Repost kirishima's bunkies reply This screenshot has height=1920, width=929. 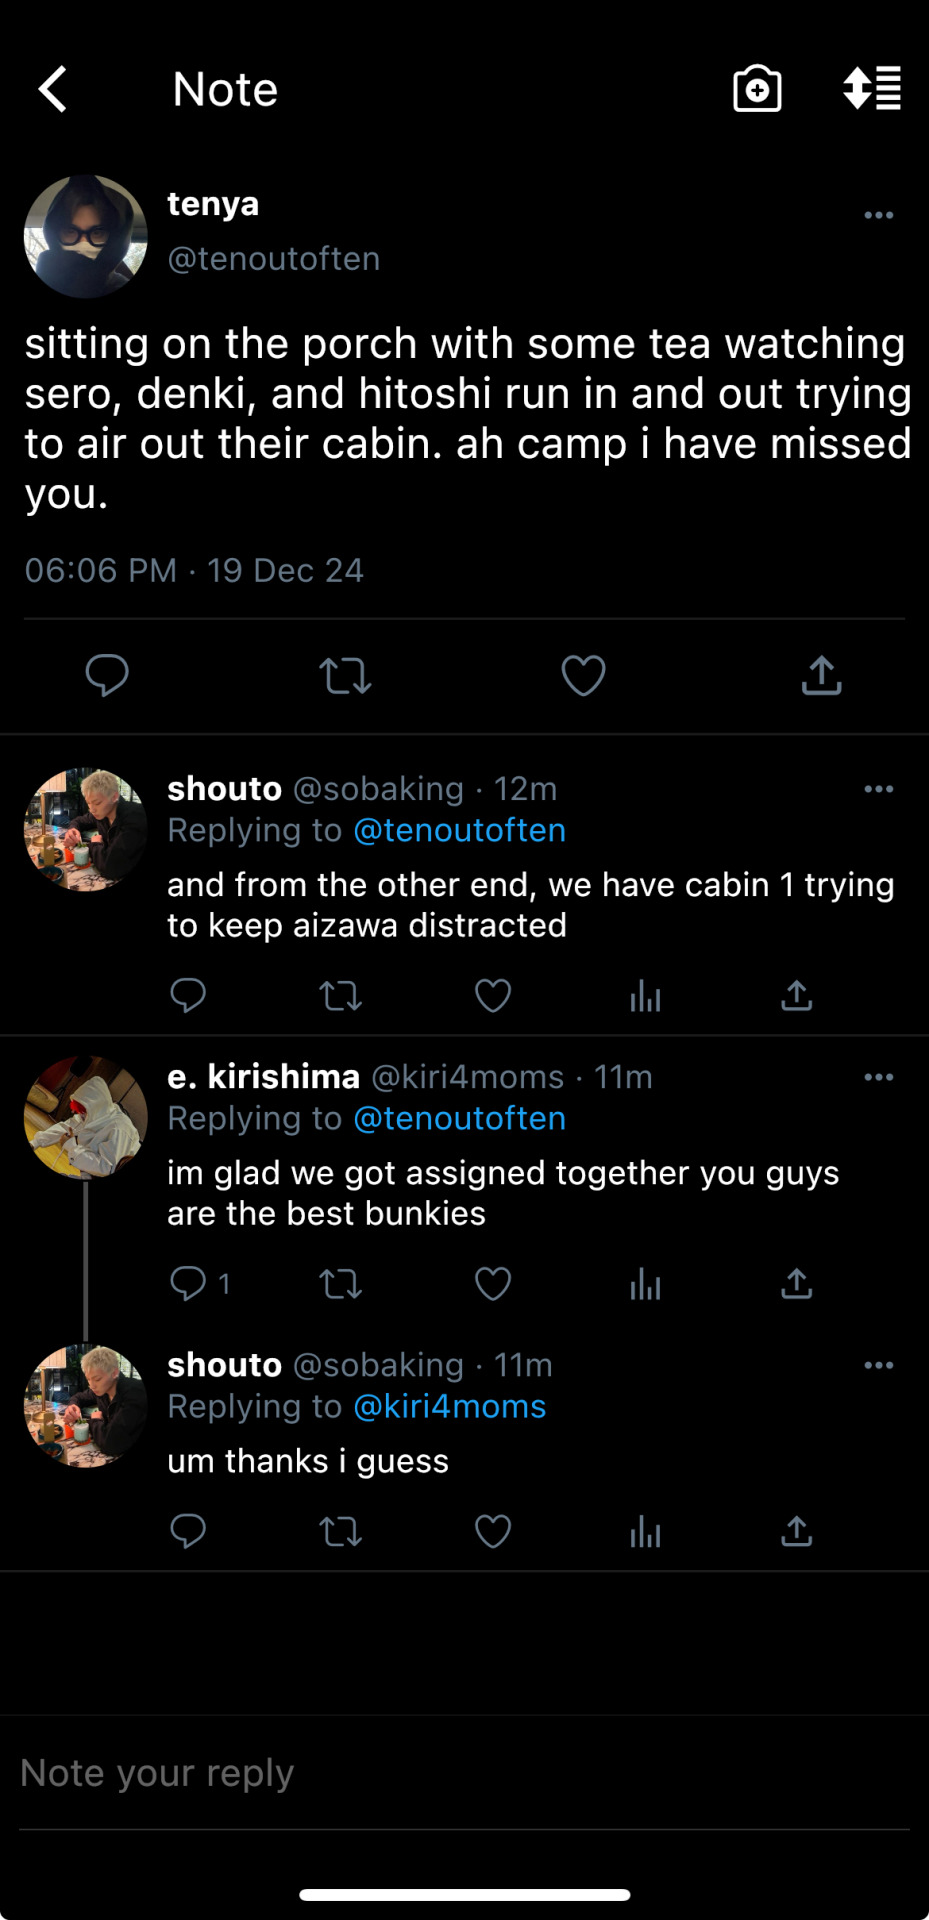click(x=340, y=1284)
